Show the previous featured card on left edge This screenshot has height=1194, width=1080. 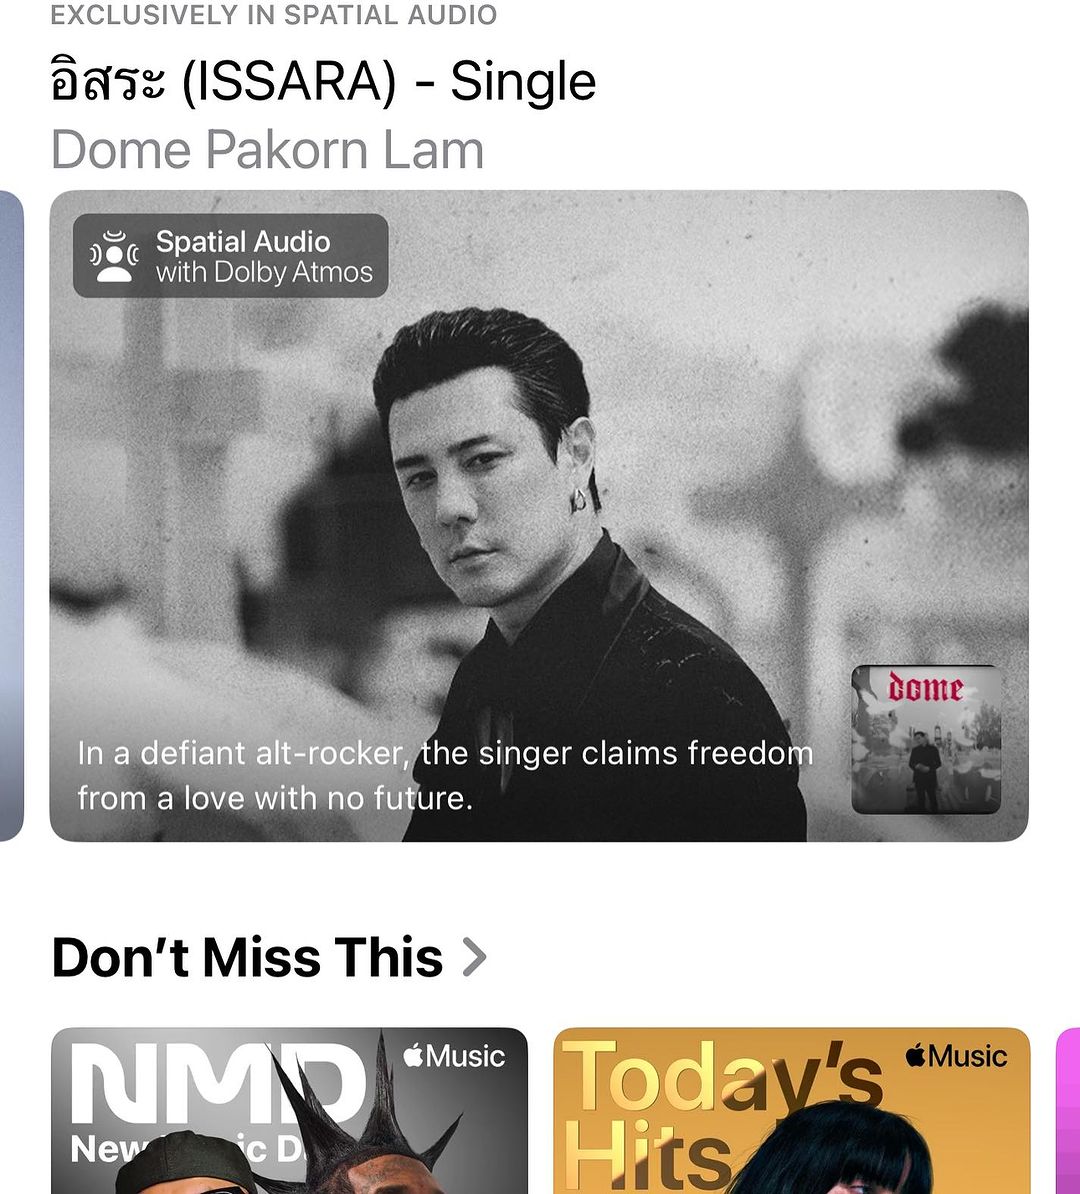[x=11, y=516]
